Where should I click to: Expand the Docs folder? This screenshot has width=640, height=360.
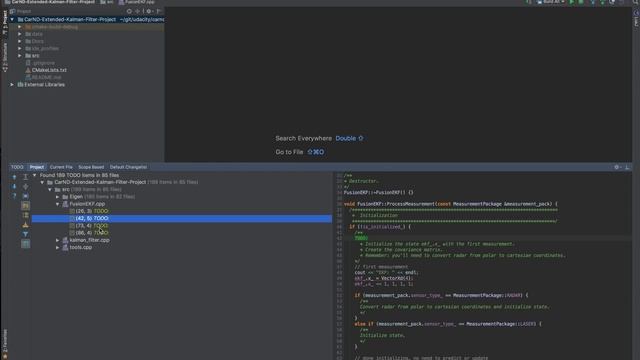(x=20, y=41)
